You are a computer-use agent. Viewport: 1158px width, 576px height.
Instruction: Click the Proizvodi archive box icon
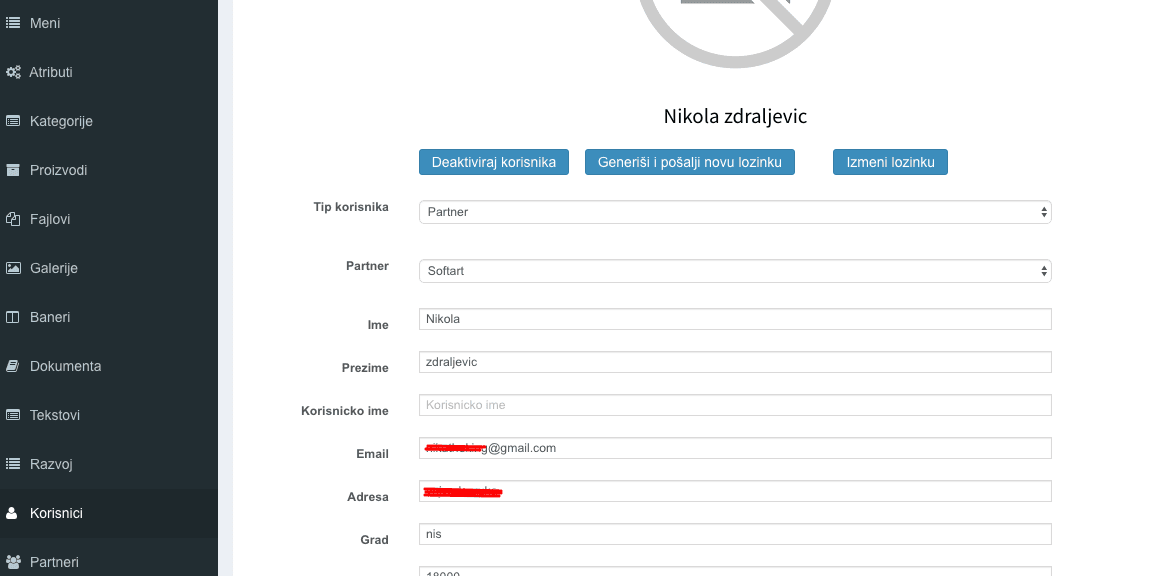14,170
